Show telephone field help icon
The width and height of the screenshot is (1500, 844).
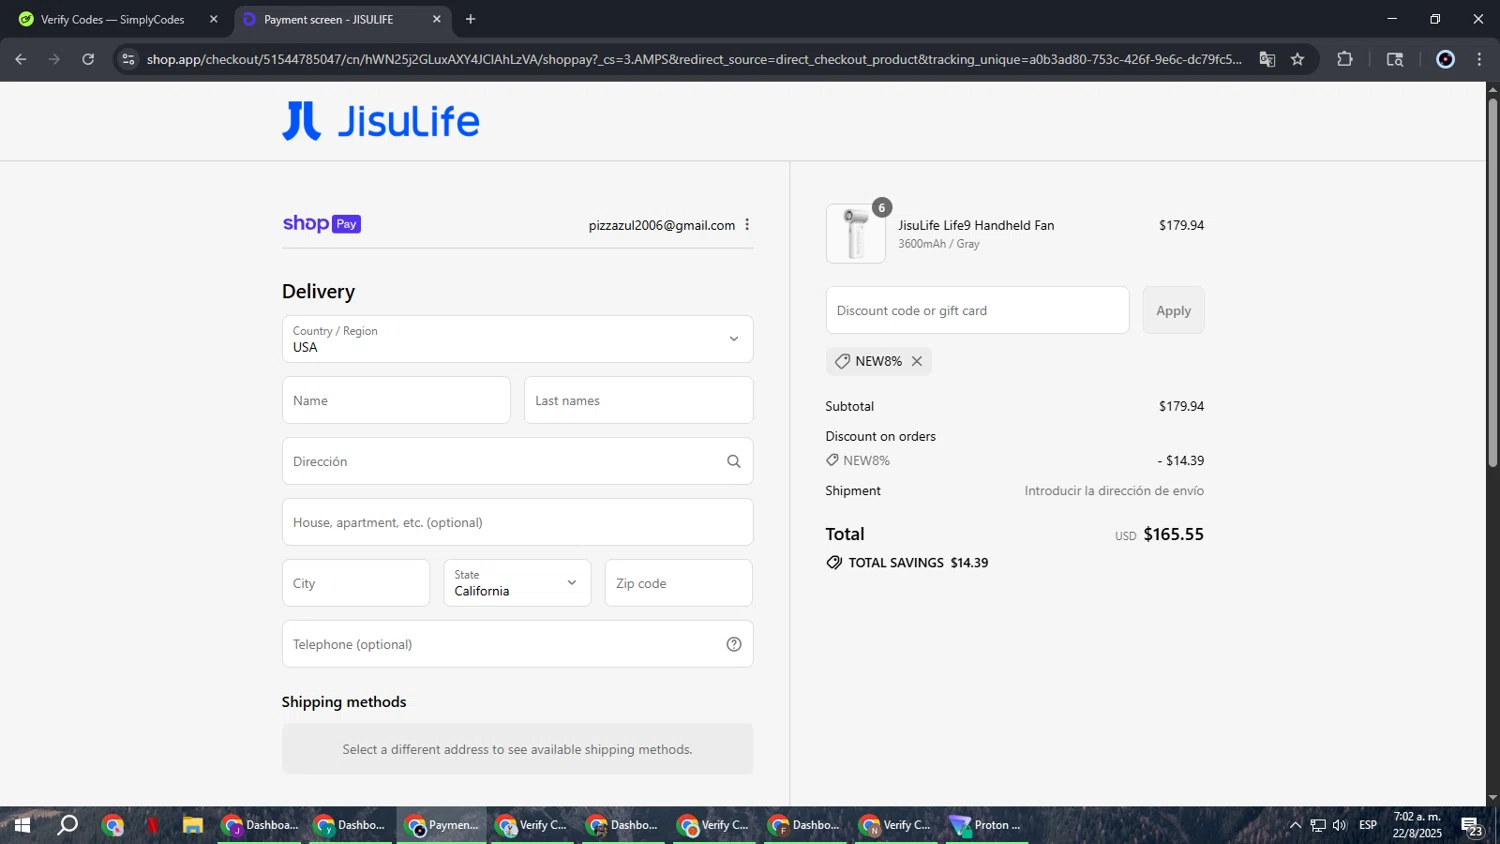point(734,644)
